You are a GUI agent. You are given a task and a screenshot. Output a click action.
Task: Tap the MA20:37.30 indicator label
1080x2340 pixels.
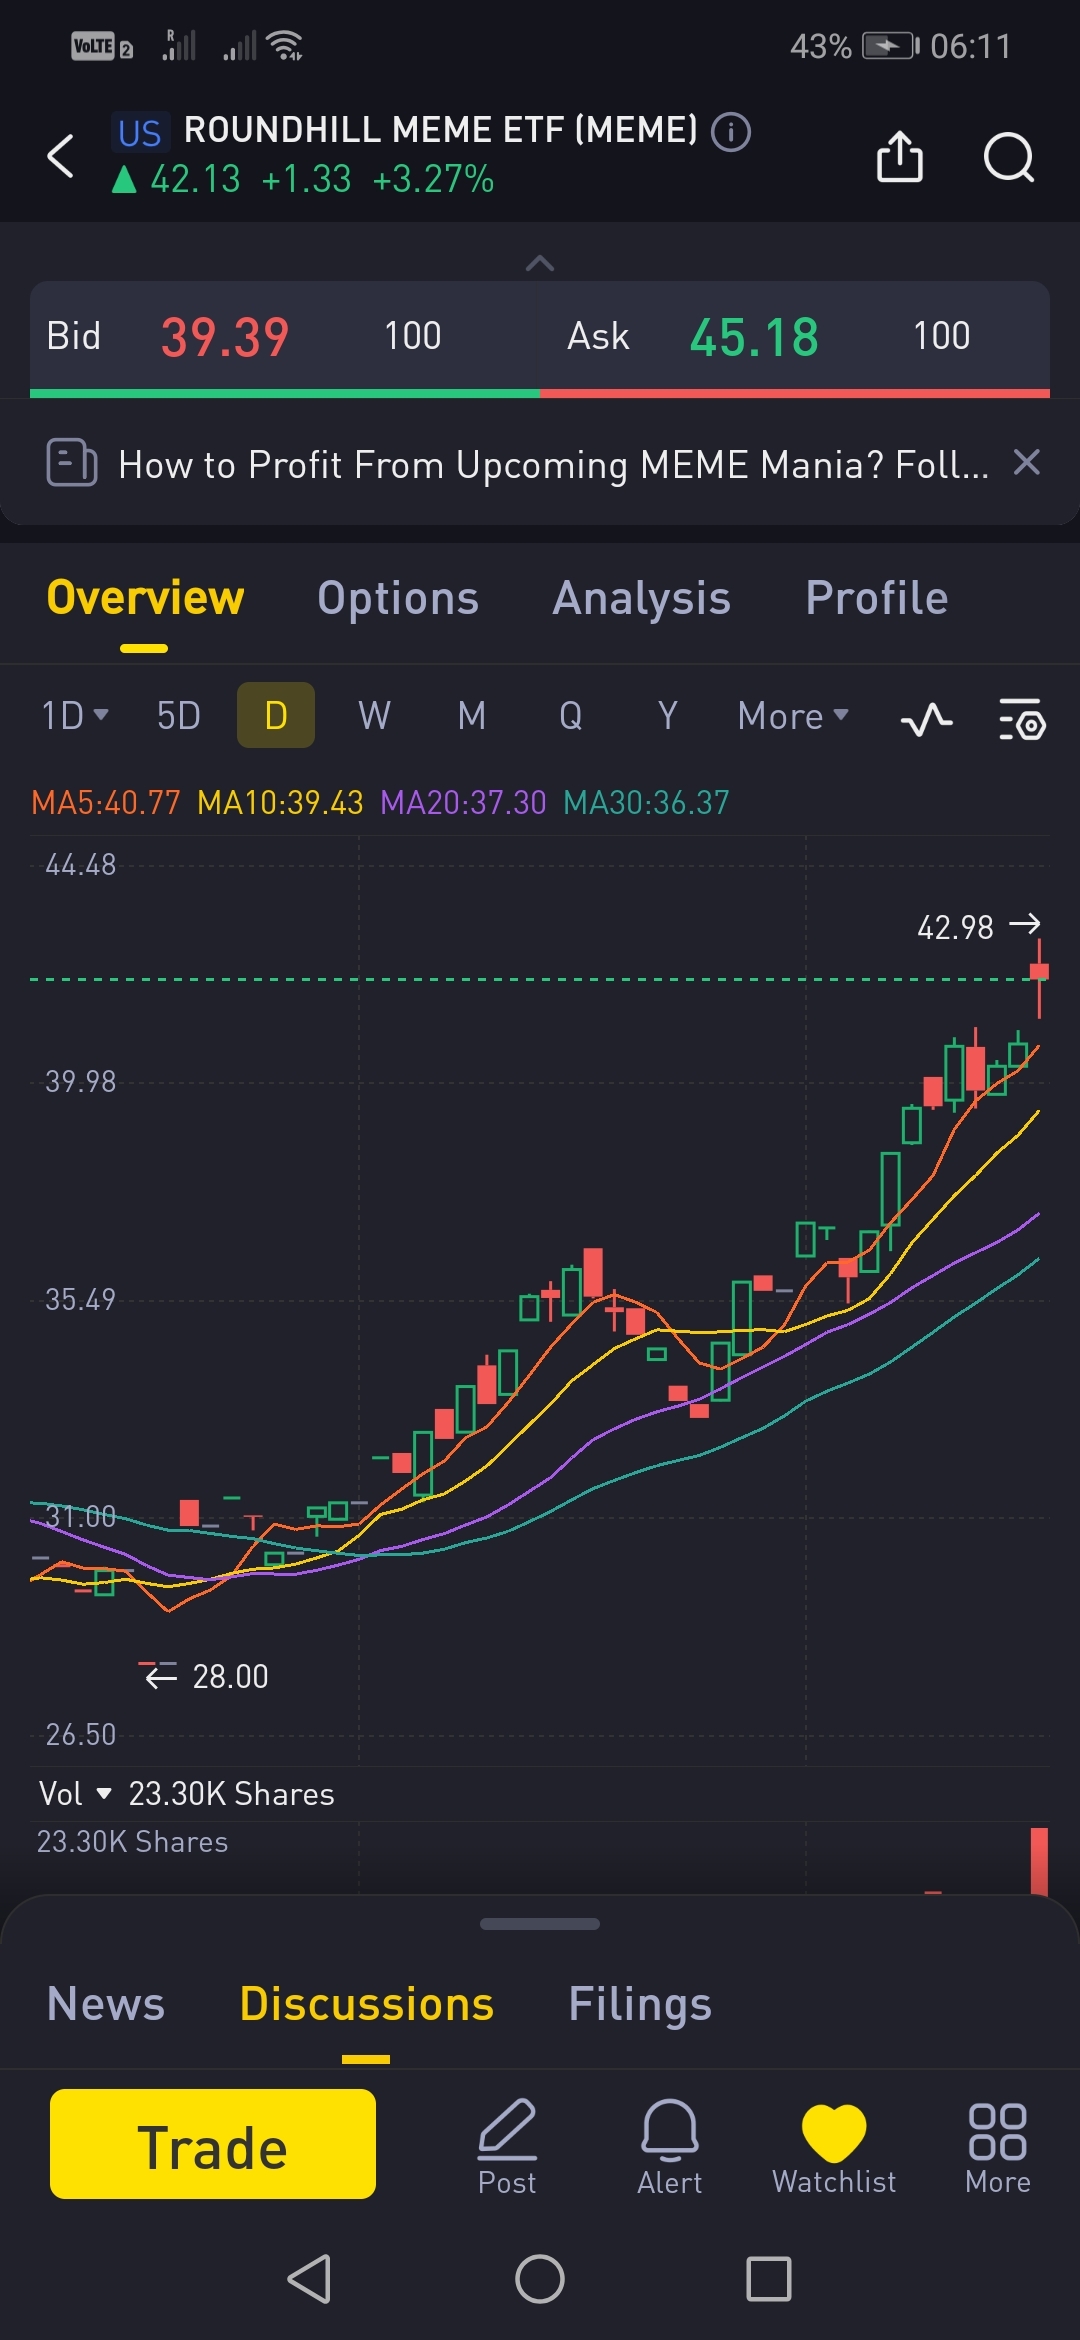(463, 802)
